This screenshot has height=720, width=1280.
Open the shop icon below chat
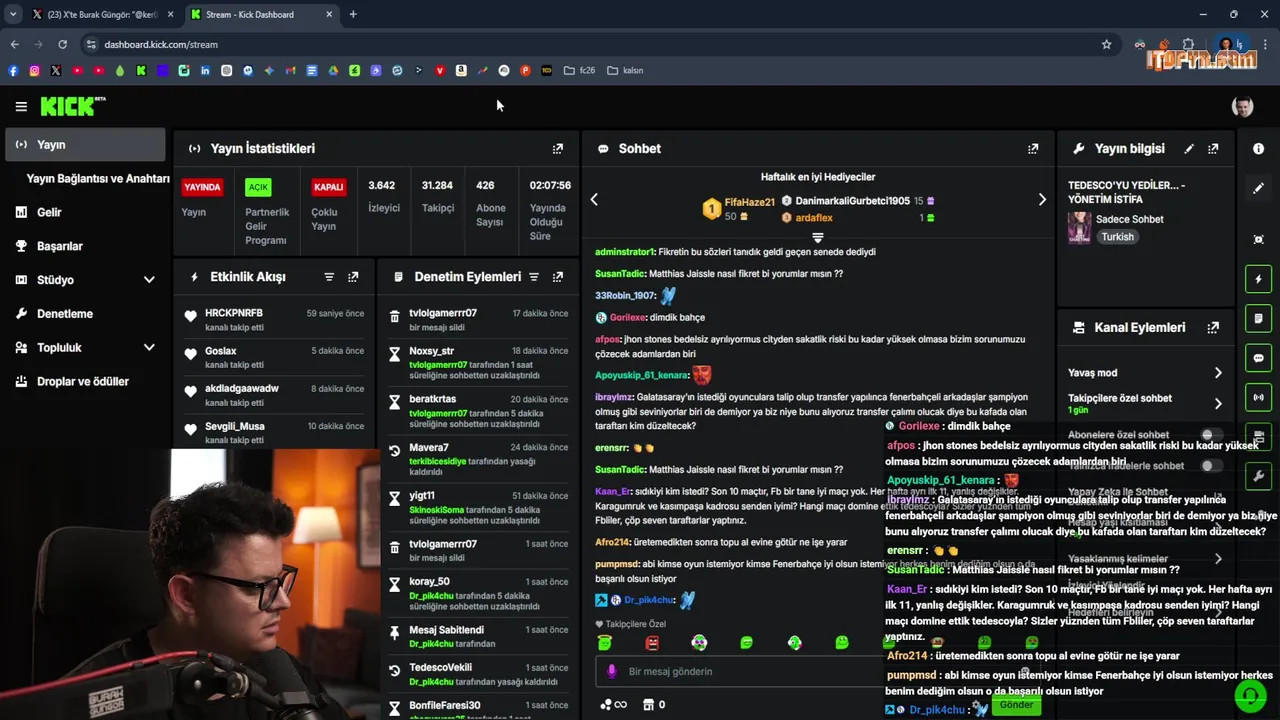click(648, 705)
